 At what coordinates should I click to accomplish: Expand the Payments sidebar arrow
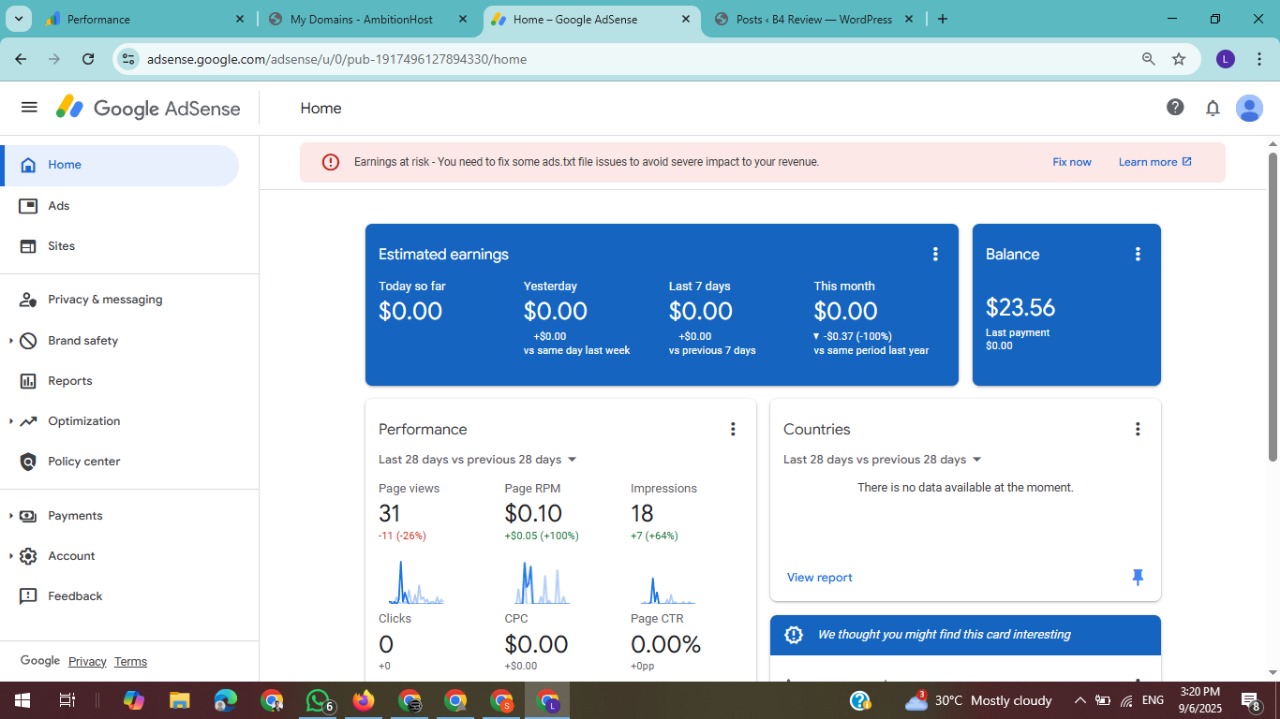point(10,516)
